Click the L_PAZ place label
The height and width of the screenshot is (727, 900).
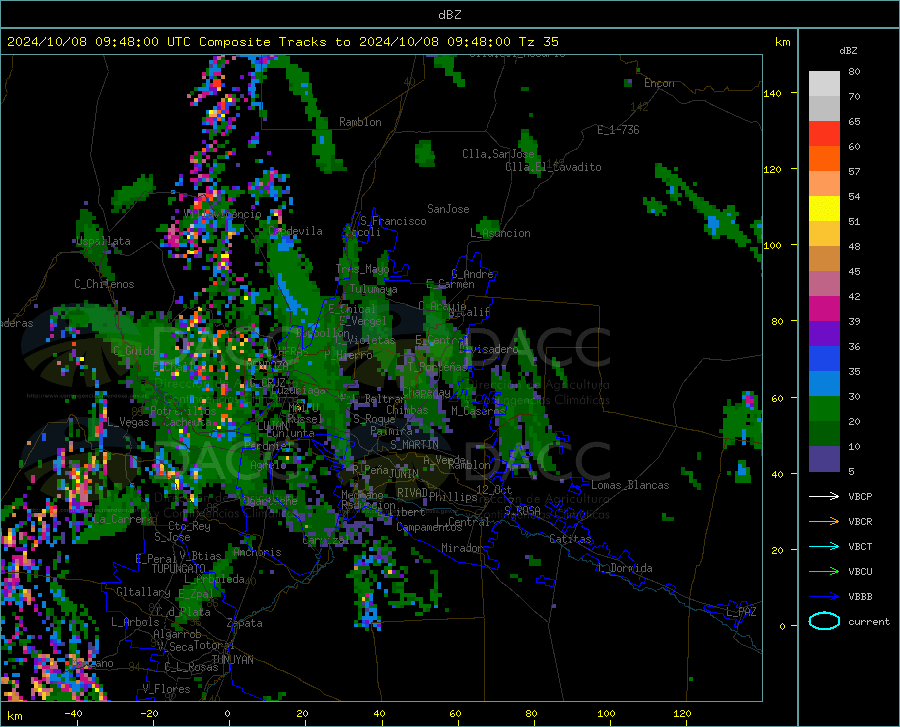[x=740, y=612]
